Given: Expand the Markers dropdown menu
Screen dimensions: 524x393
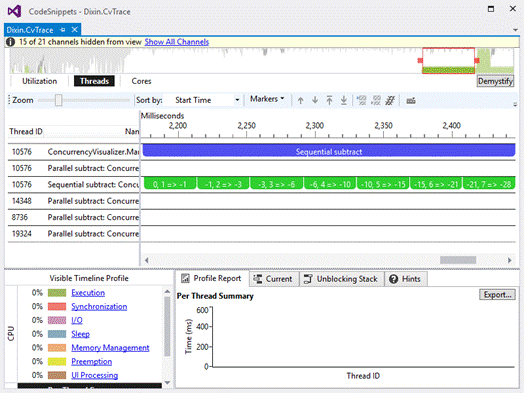Looking at the screenshot, I should [x=267, y=99].
